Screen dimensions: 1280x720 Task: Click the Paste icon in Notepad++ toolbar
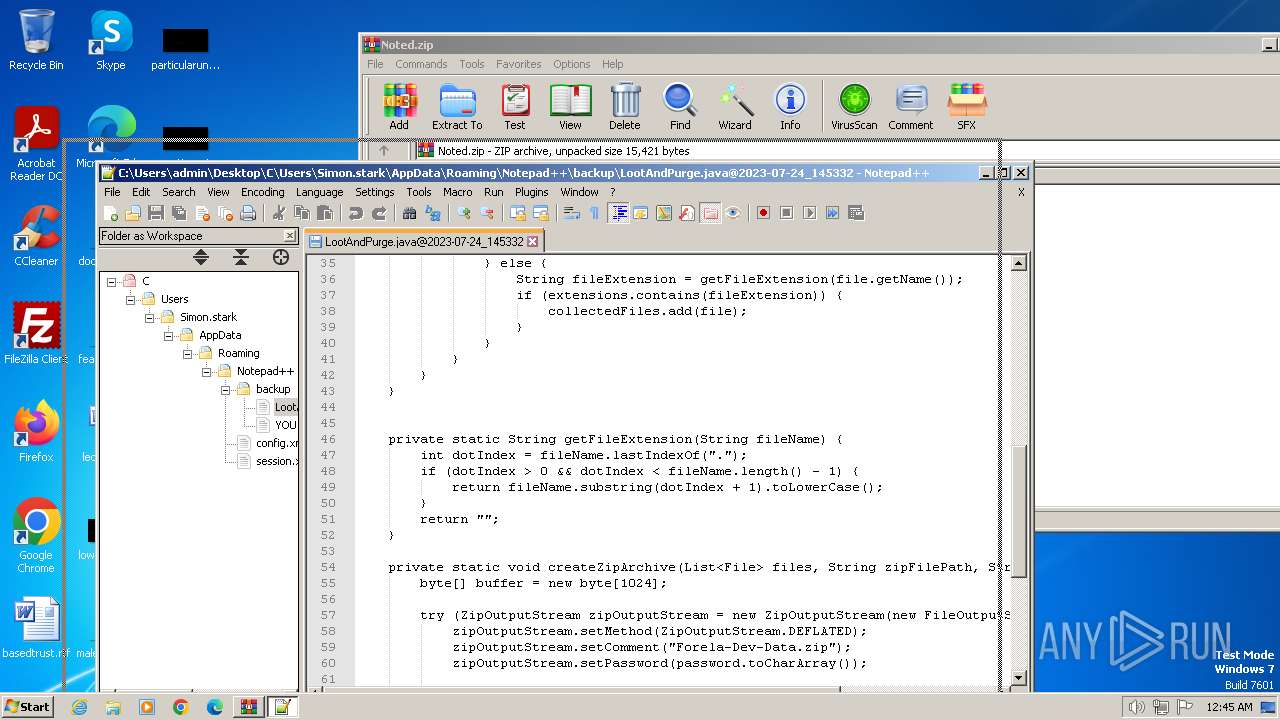point(325,213)
